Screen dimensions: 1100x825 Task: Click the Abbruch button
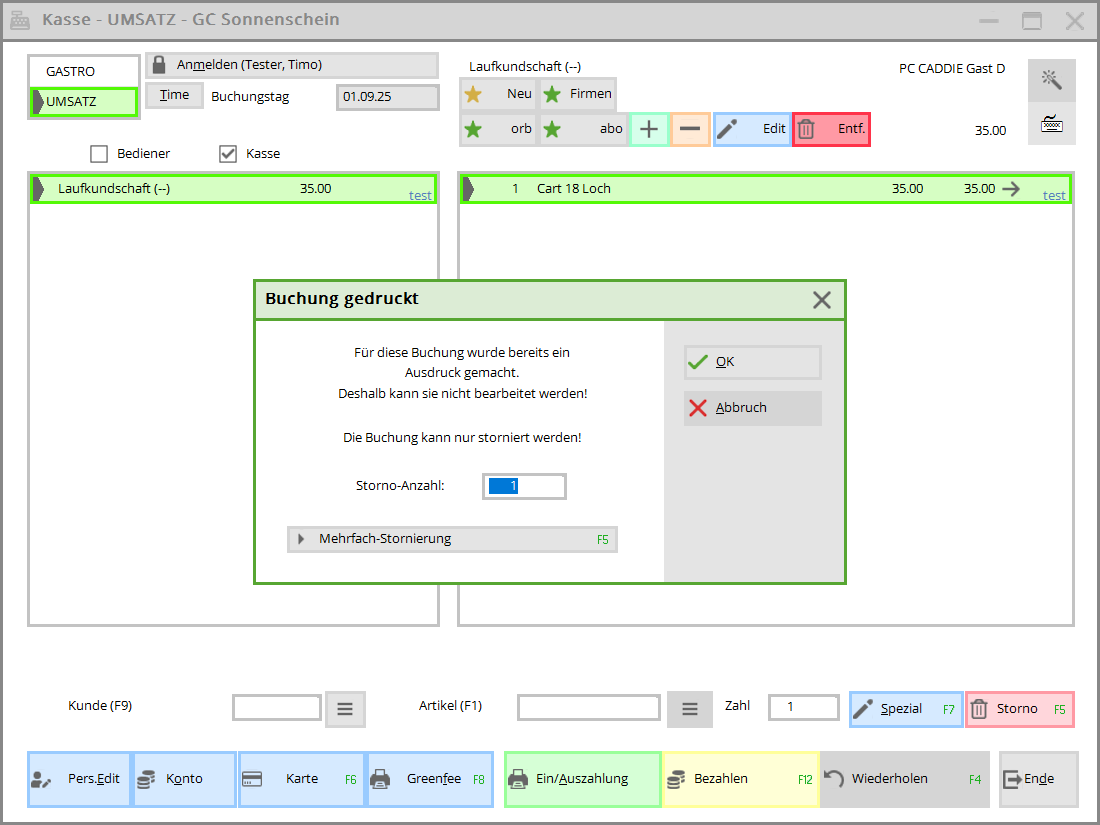(x=752, y=408)
